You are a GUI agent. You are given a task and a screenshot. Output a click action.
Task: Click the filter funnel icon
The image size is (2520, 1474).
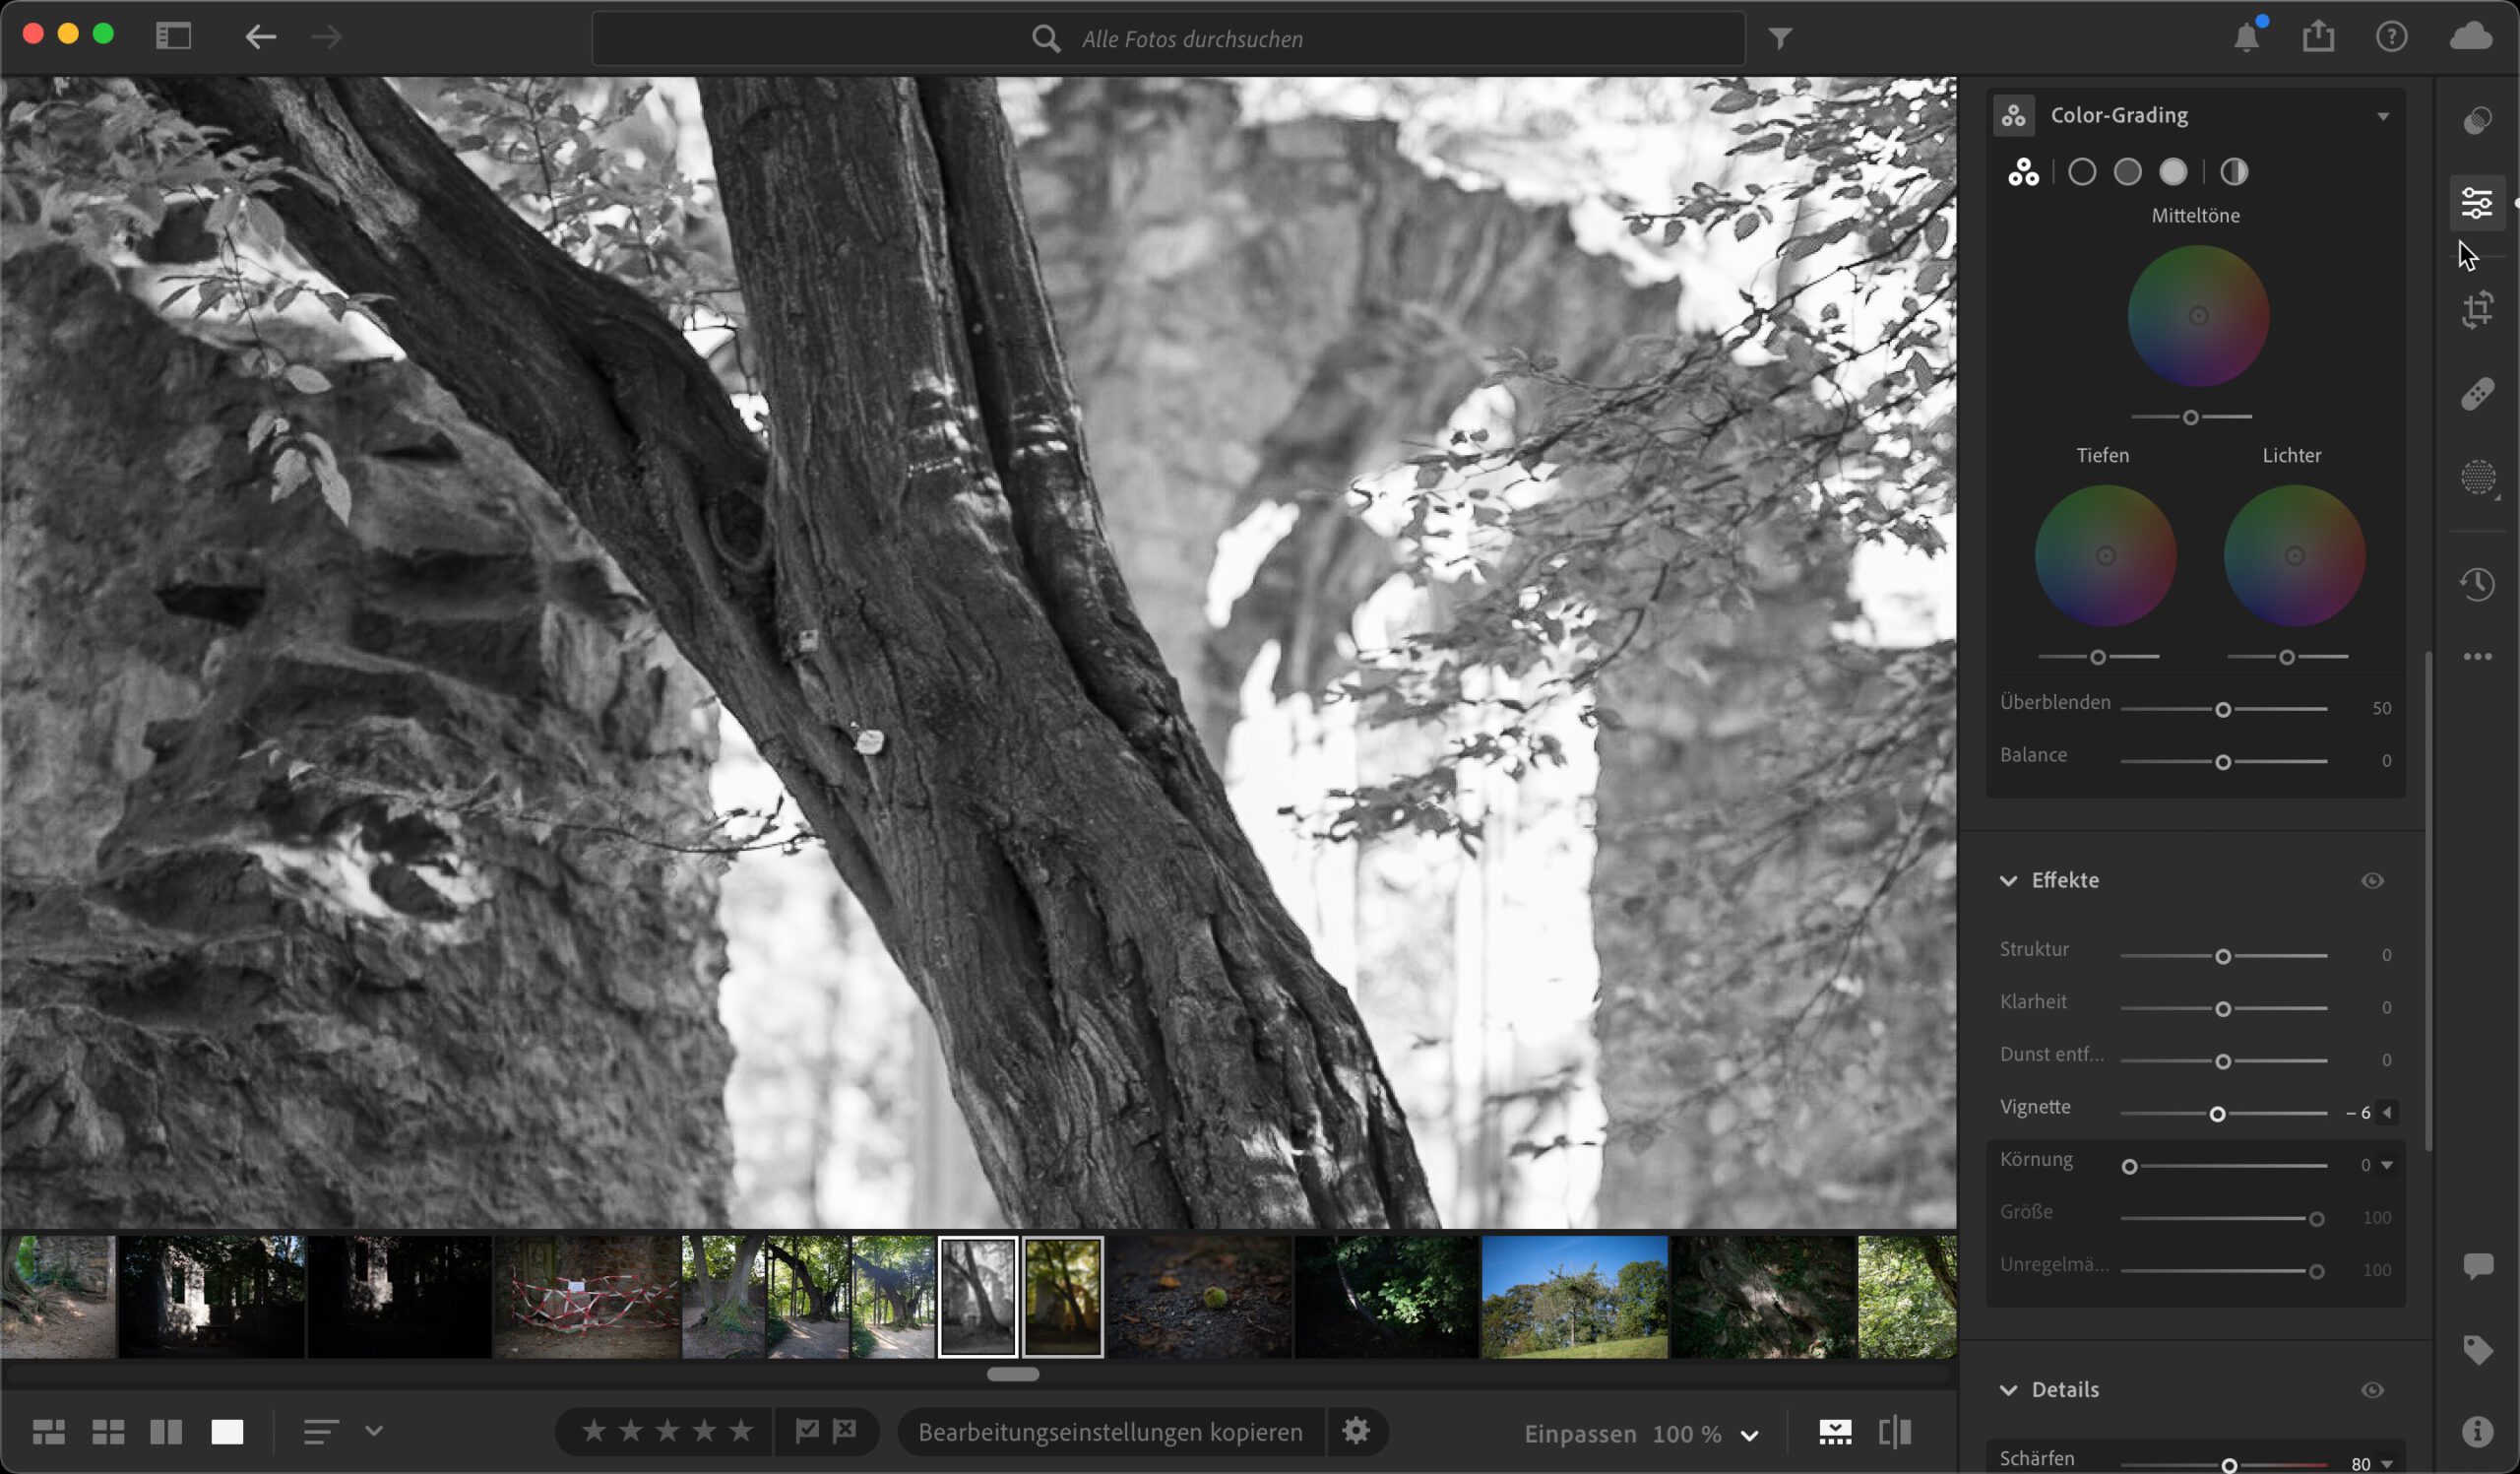click(x=1780, y=39)
